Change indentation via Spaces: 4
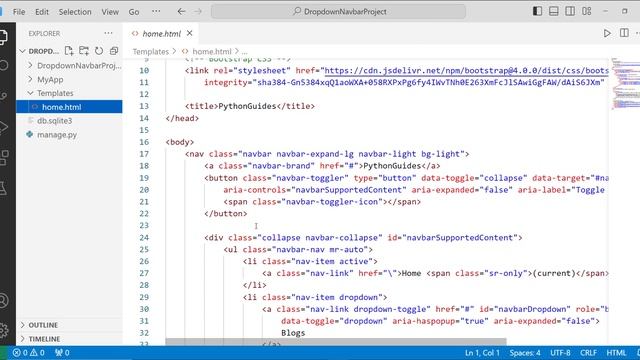Viewport: 640px width, 360px height. [525, 353]
